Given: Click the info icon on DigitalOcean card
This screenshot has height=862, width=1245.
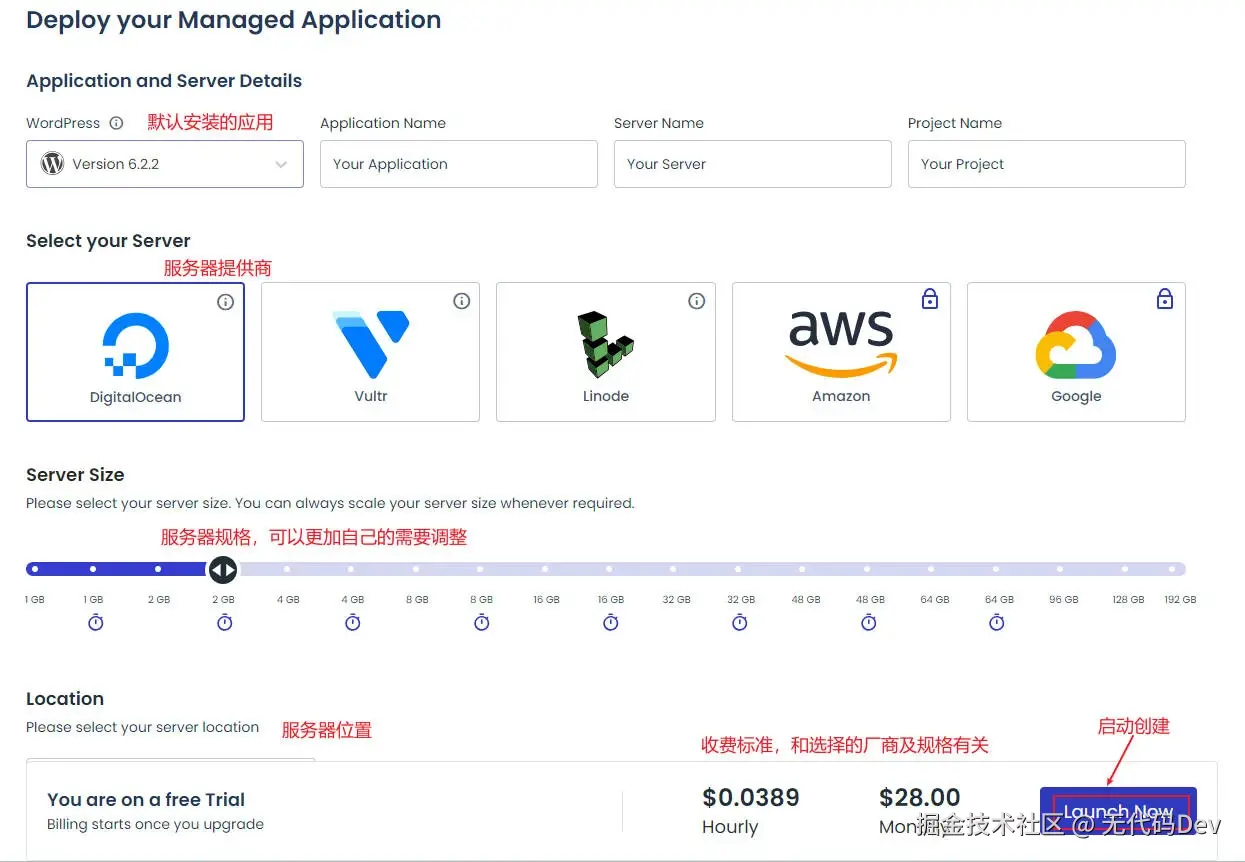Looking at the screenshot, I should tap(226, 301).
